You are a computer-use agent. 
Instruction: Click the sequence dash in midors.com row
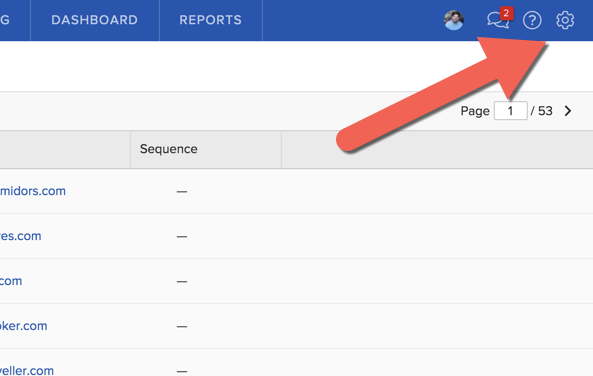coord(182,192)
